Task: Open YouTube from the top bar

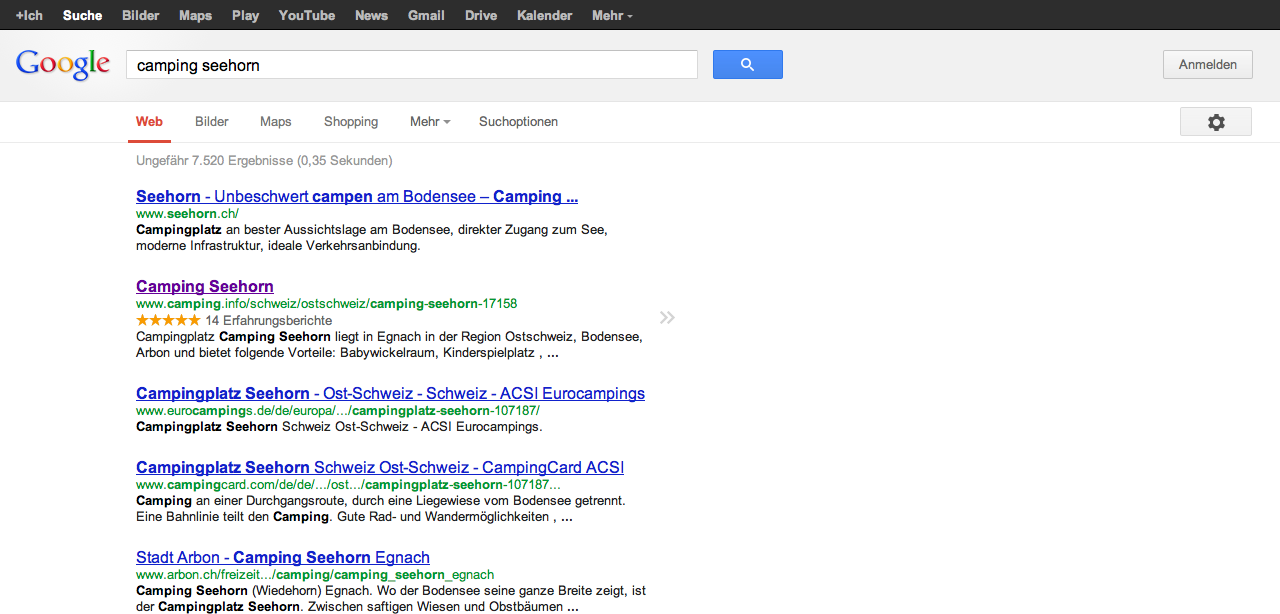Action: point(306,15)
